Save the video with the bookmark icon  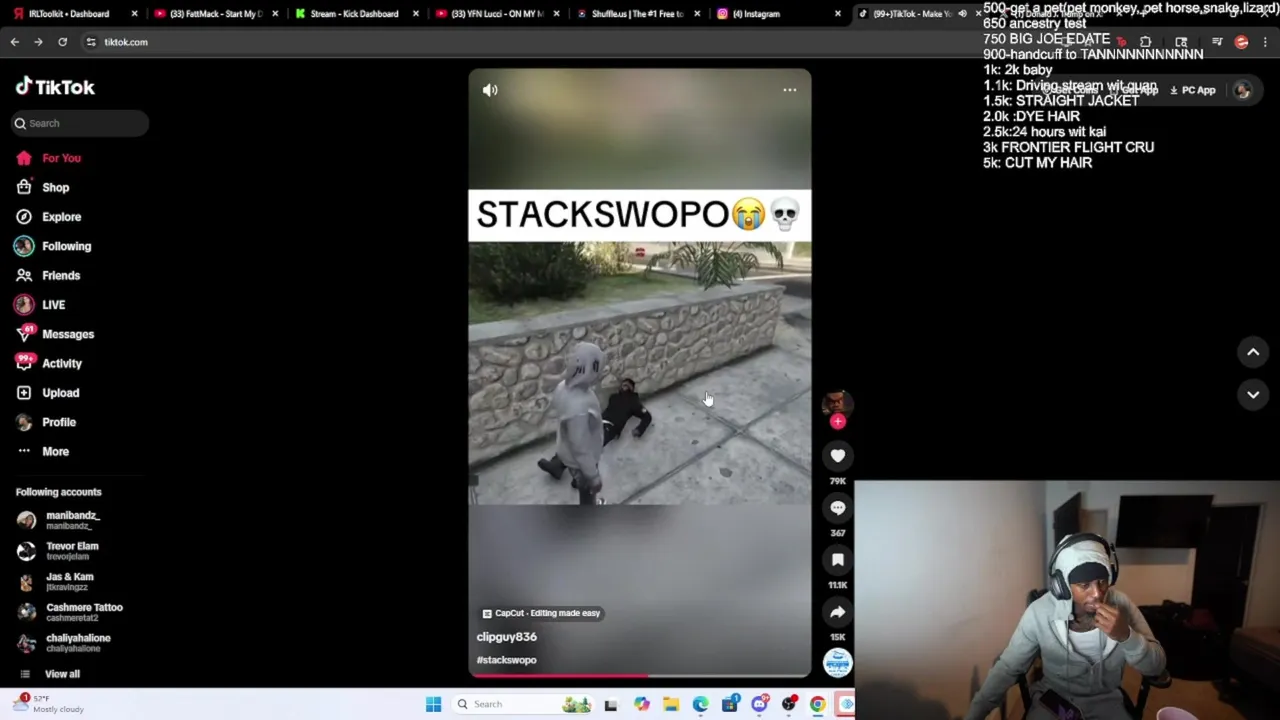pyautogui.click(x=838, y=560)
